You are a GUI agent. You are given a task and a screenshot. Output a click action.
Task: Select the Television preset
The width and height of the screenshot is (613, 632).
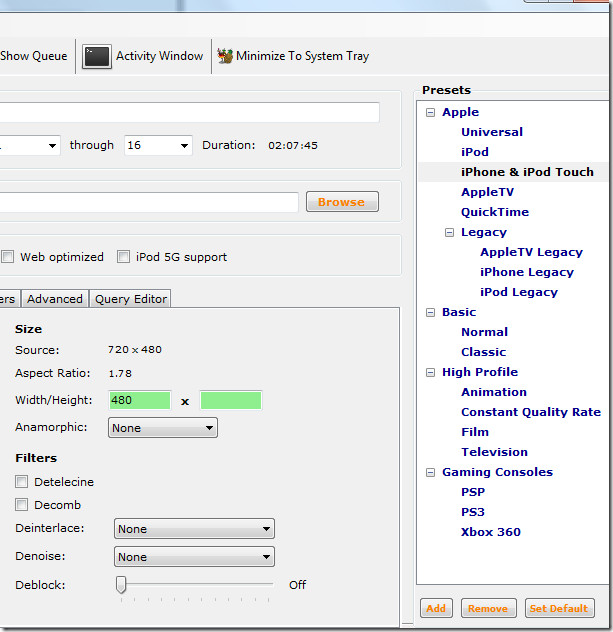pos(495,452)
